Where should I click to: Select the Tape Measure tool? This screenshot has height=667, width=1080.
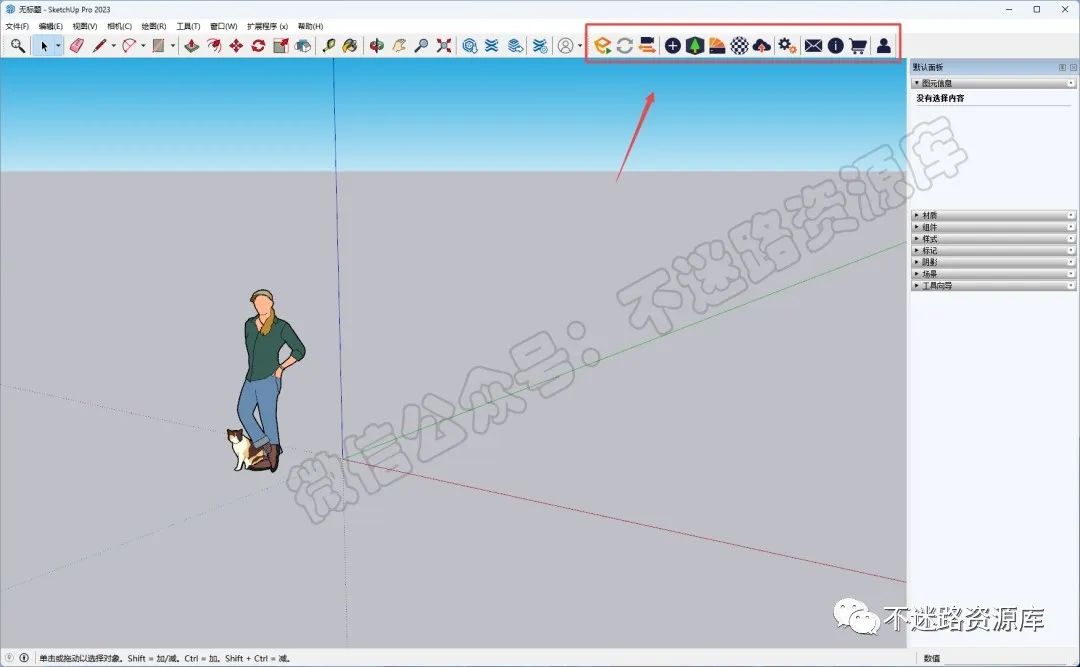[329, 45]
